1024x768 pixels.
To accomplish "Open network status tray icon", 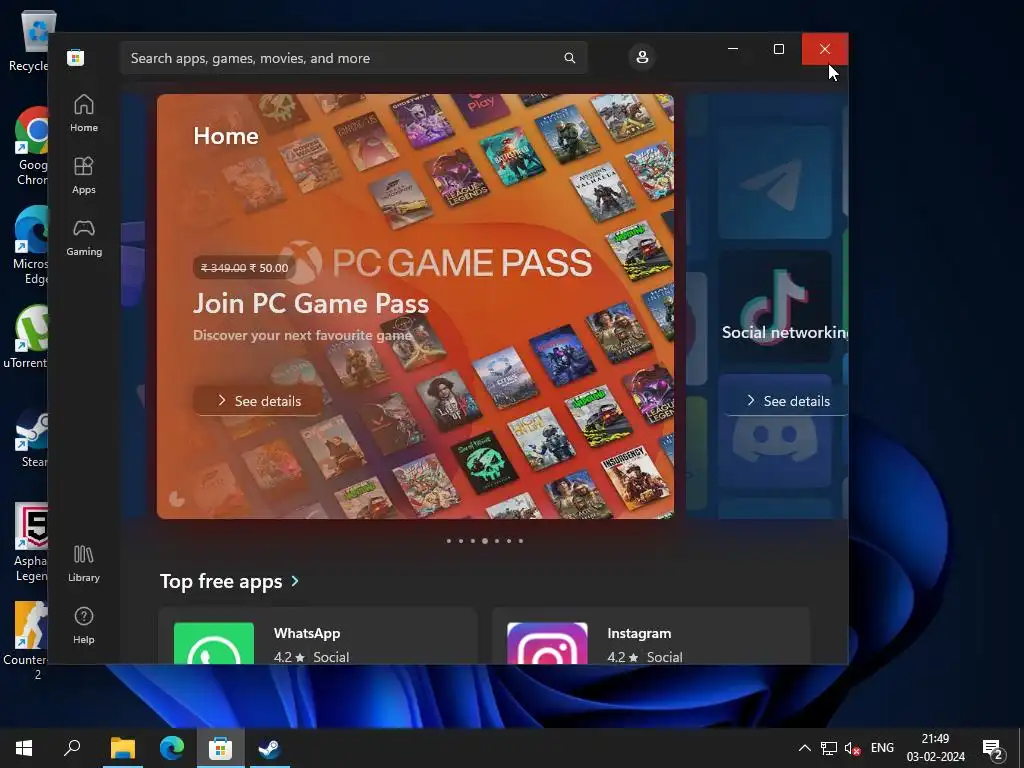I will 829,748.
